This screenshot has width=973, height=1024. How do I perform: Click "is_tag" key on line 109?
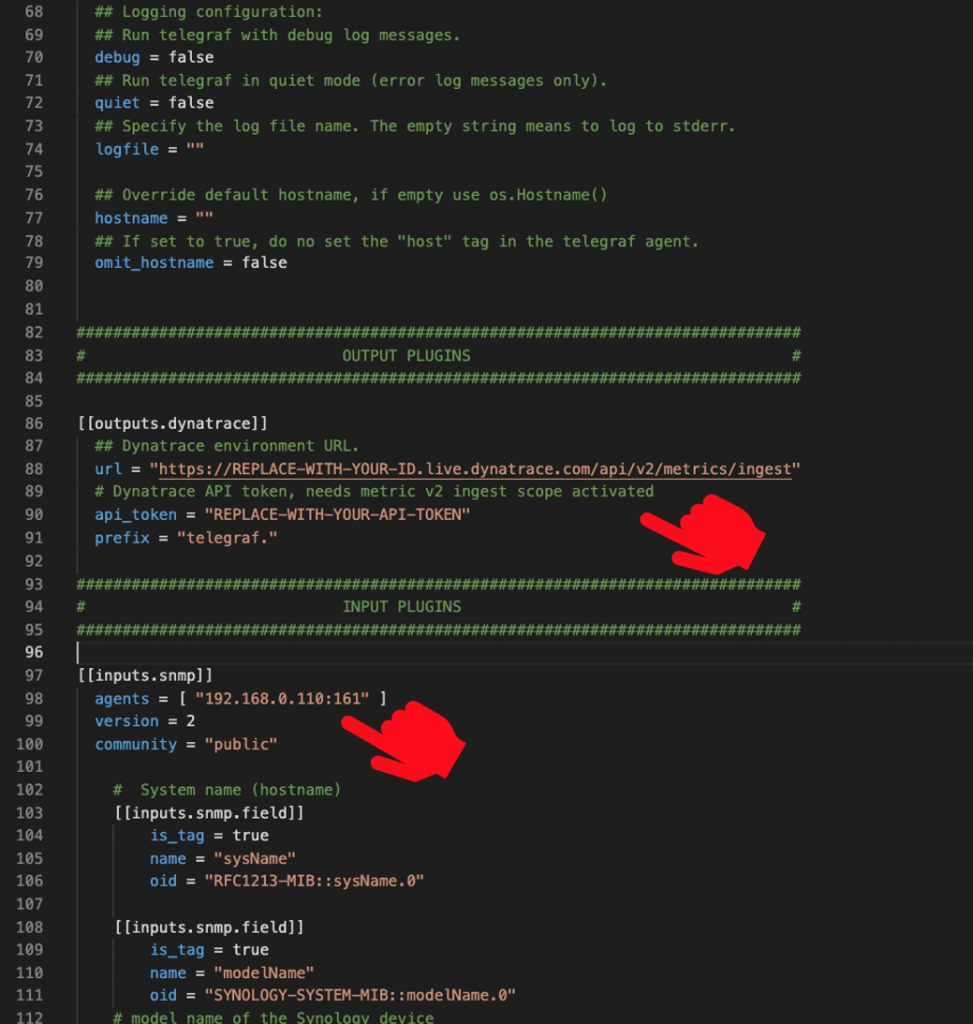coord(177,950)
